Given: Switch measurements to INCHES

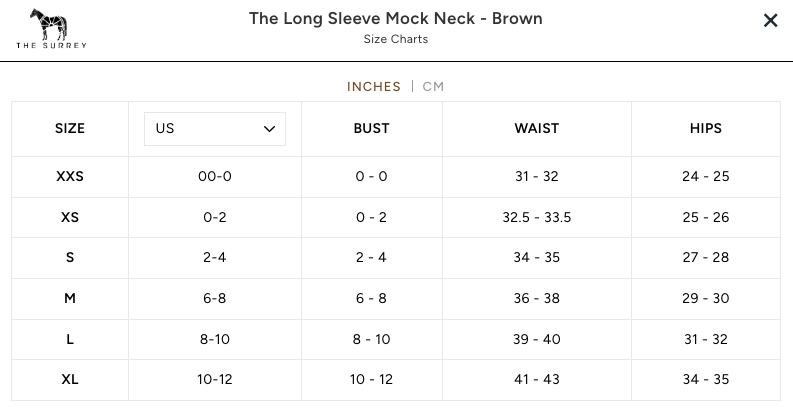Looking at the screenshot, I should coord(374,86).
